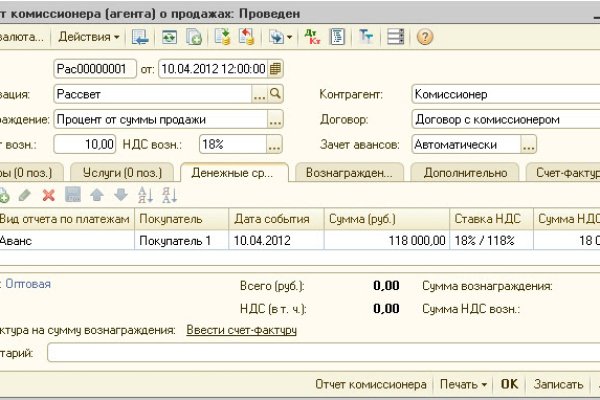Click the red X delete row icon
This screenshot has width=600, height=400.
tap(48, 195)
